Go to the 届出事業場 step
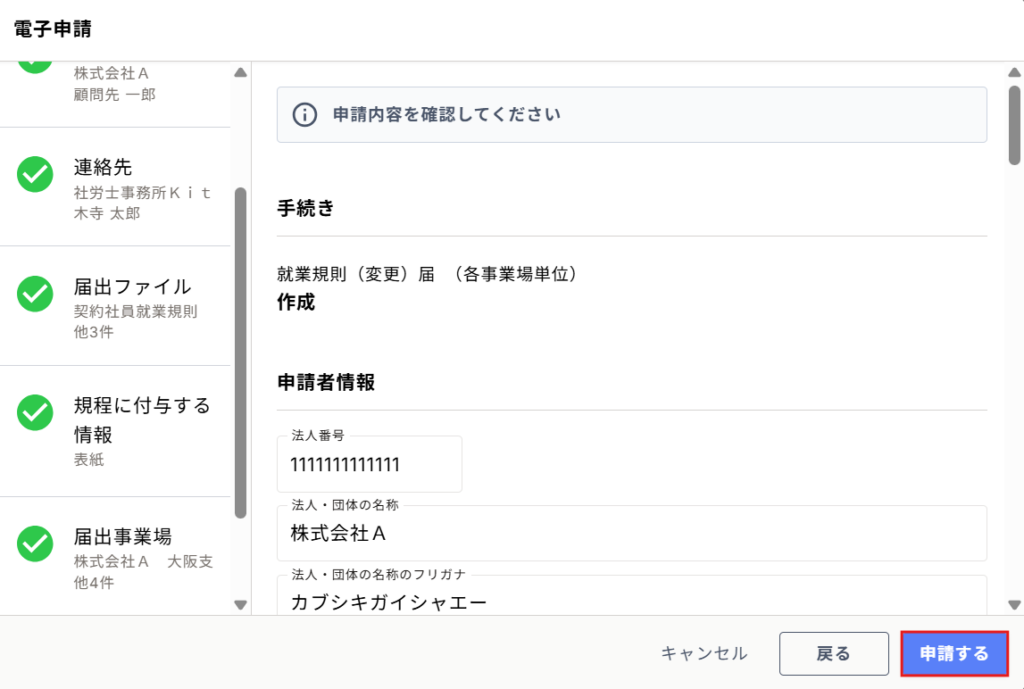This screenshot has height=689, width=1024. 115,556
